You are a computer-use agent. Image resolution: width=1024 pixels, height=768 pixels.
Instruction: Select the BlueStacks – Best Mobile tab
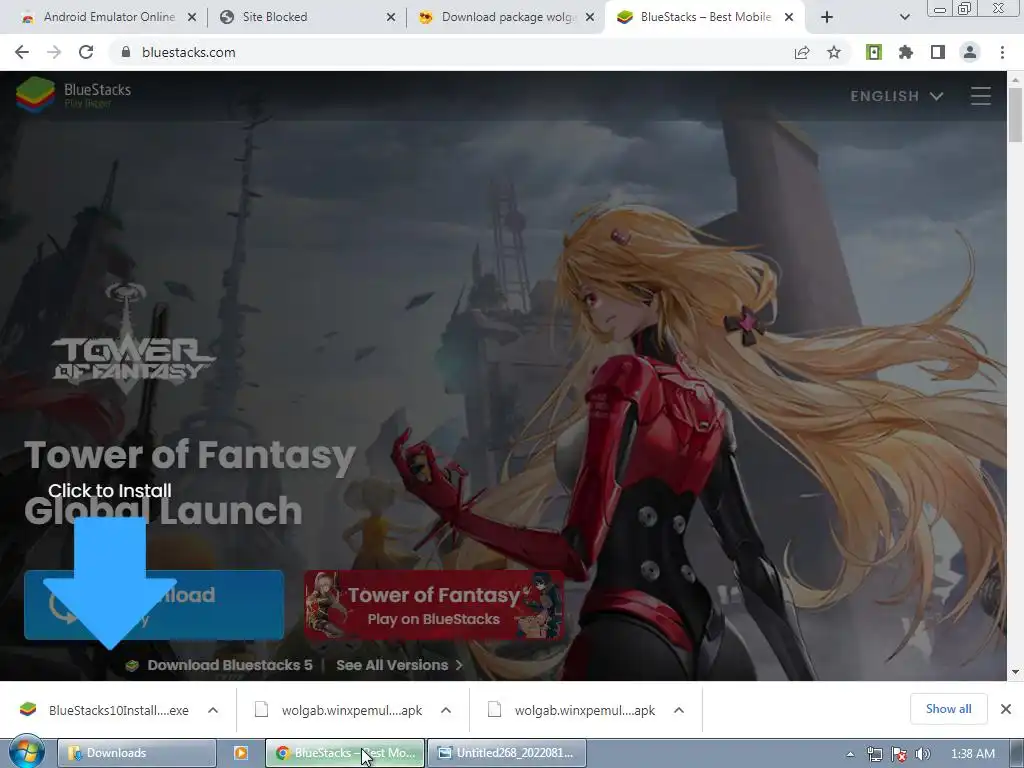click(x=704, y=17)
